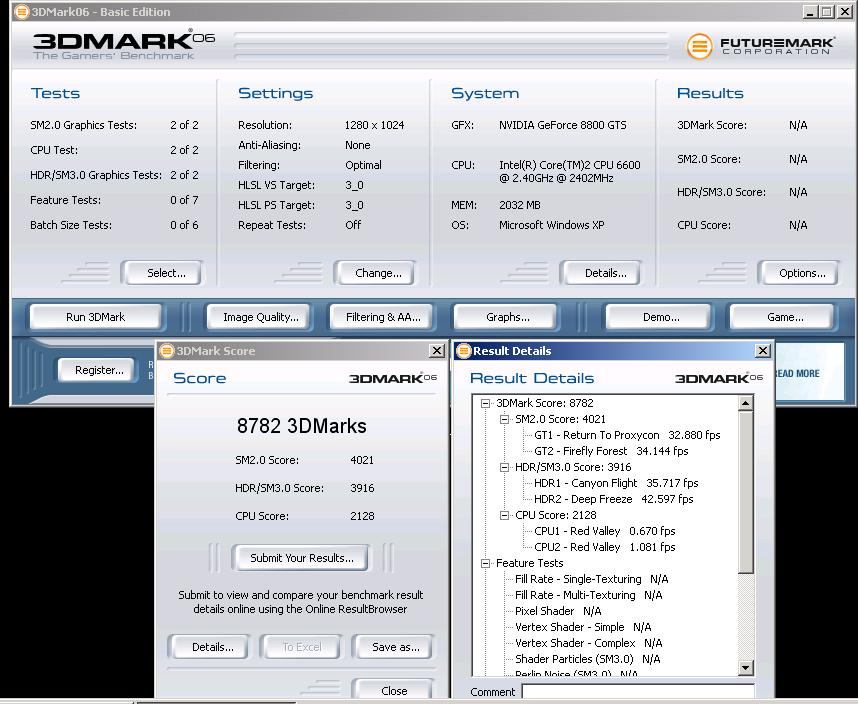Close the 3DMark Score window
The height and width of the screenshot is (704, 858).
click(x=437, y=351)
